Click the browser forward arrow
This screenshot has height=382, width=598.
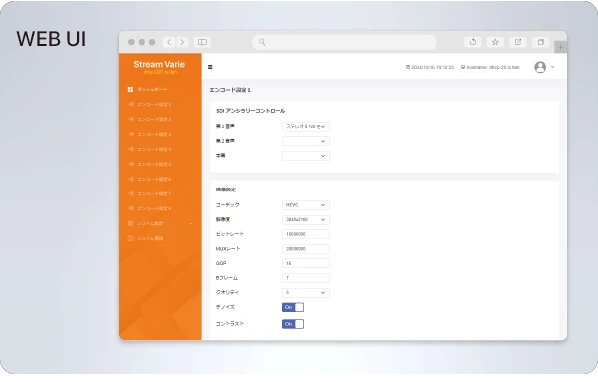(x=182, y=42)
